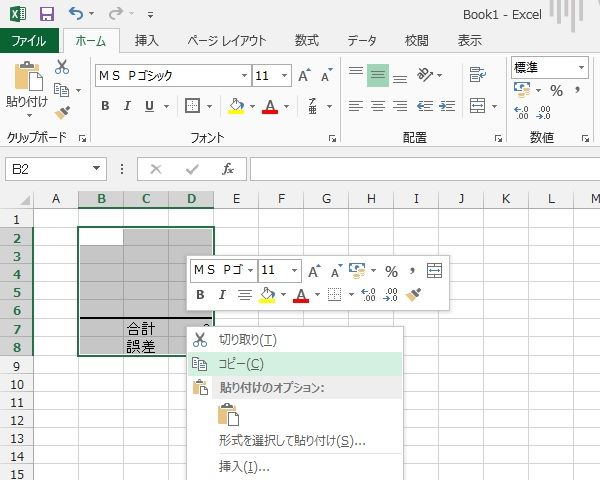Choose コピー(C) from context menu
600x480 pixels.
coord(295,364)
